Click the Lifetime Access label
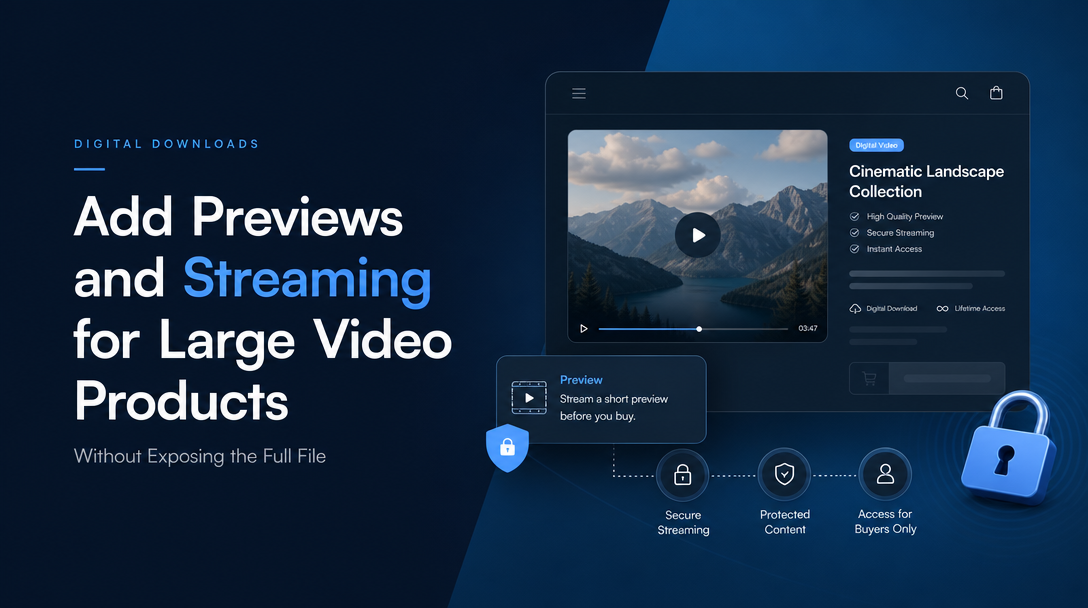 [x=980, y=309]
